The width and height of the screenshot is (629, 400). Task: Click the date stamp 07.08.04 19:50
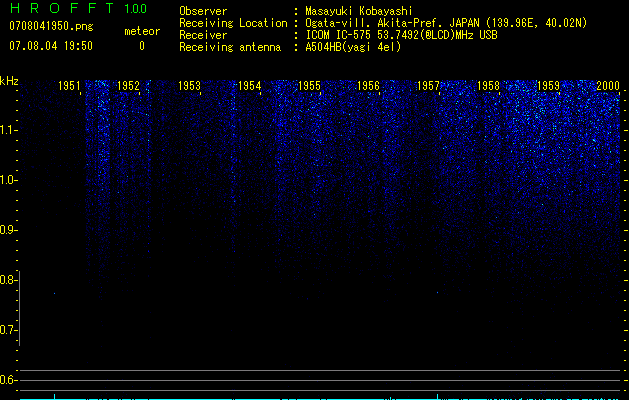coord(51,46)
